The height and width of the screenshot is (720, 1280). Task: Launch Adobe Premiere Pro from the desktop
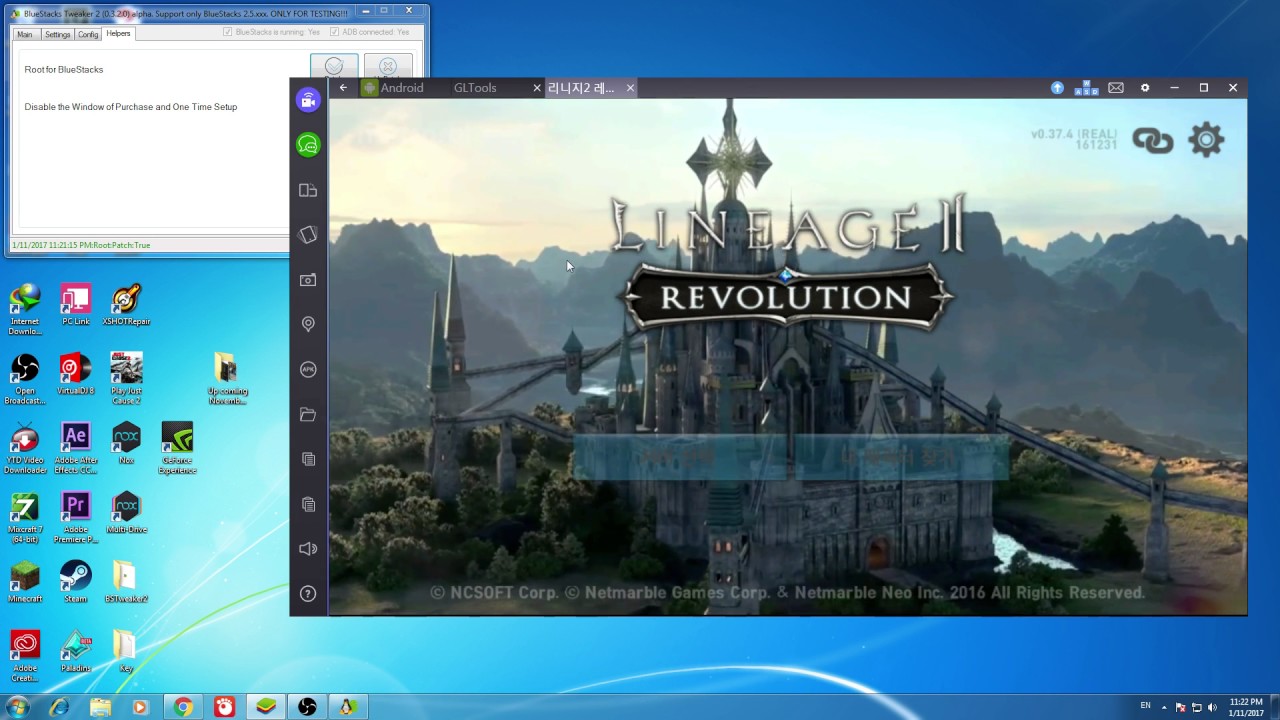point(75,517)
